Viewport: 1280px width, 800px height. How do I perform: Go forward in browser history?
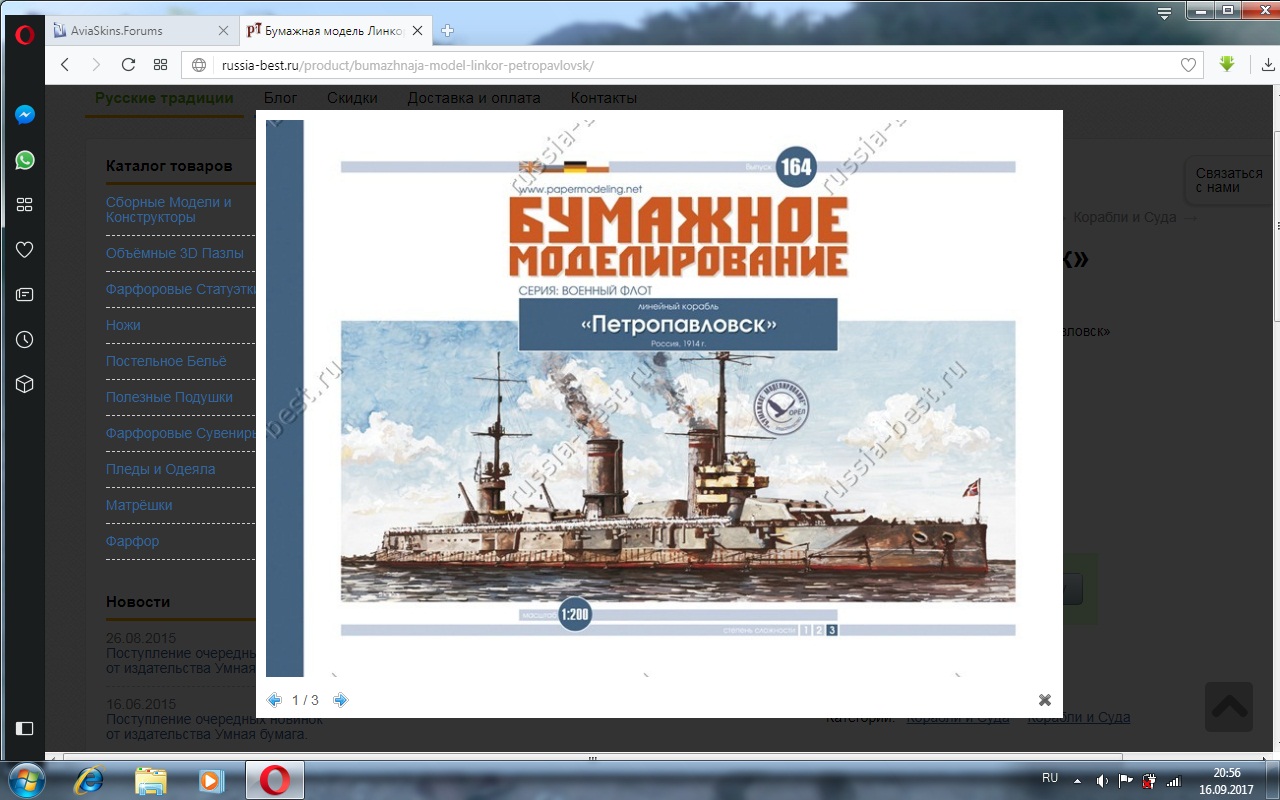pyautogui.click(x=96, y=65)
